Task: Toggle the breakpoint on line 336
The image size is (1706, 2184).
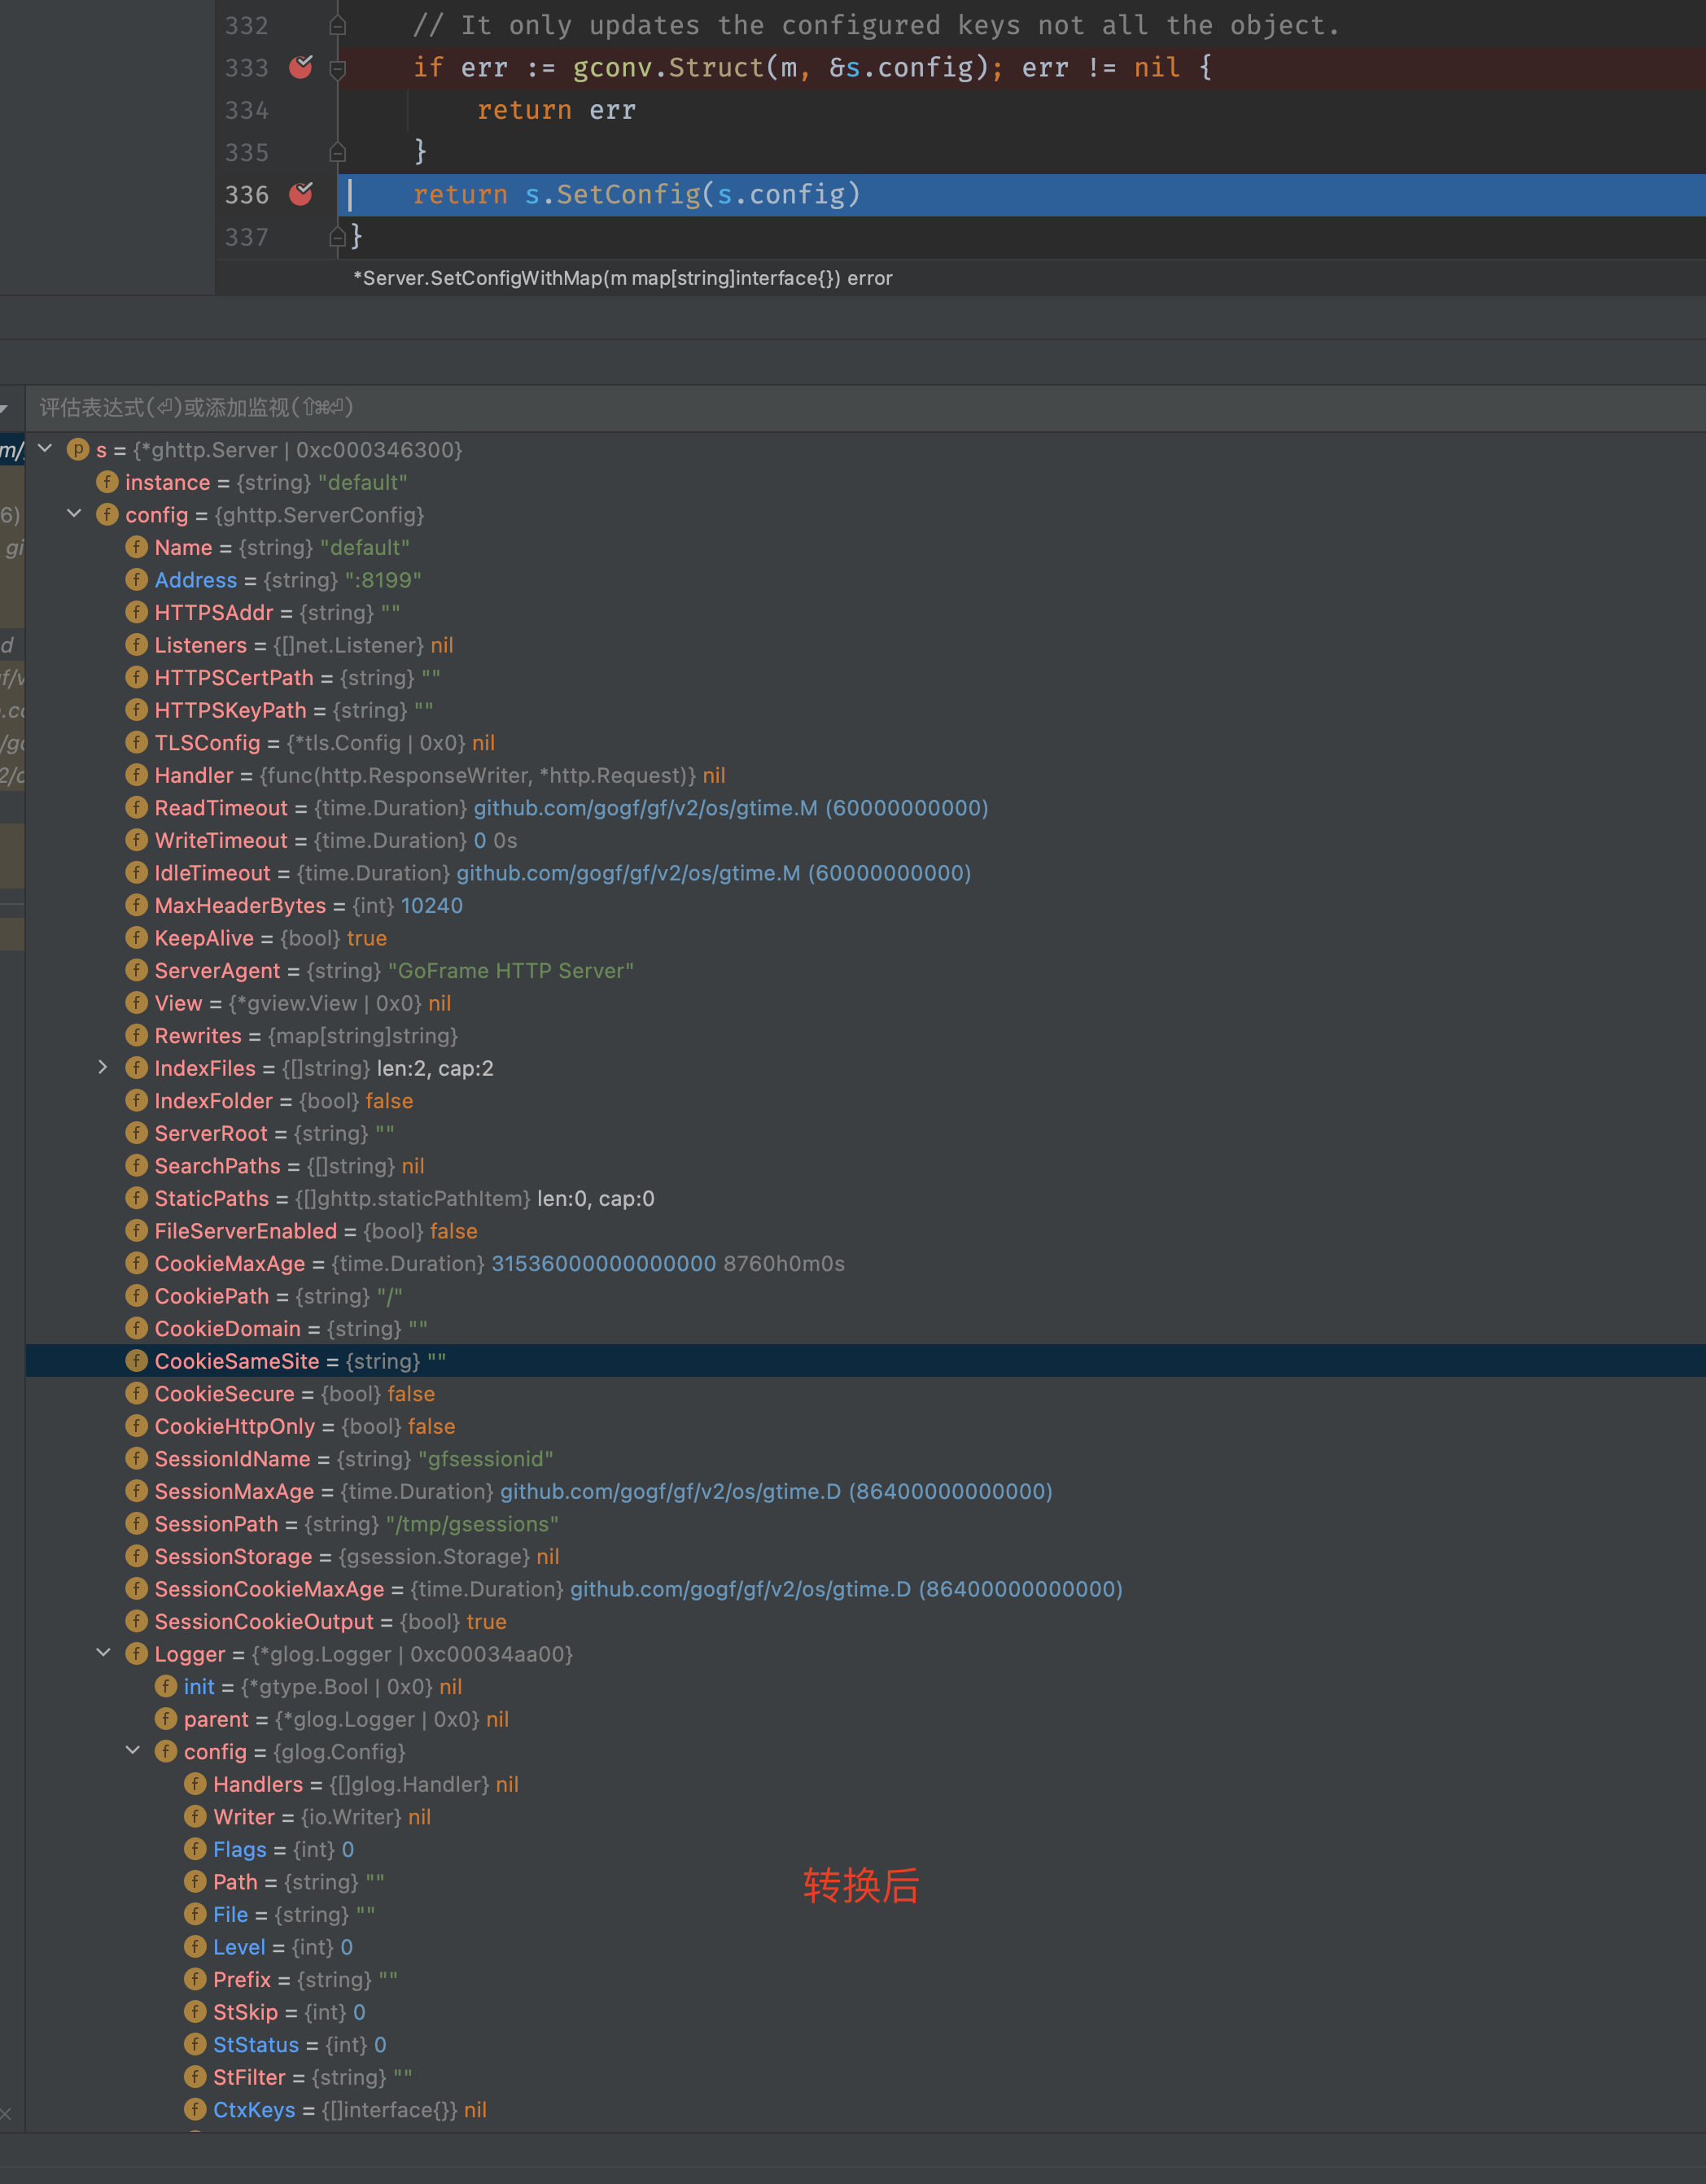Action: 300,194
